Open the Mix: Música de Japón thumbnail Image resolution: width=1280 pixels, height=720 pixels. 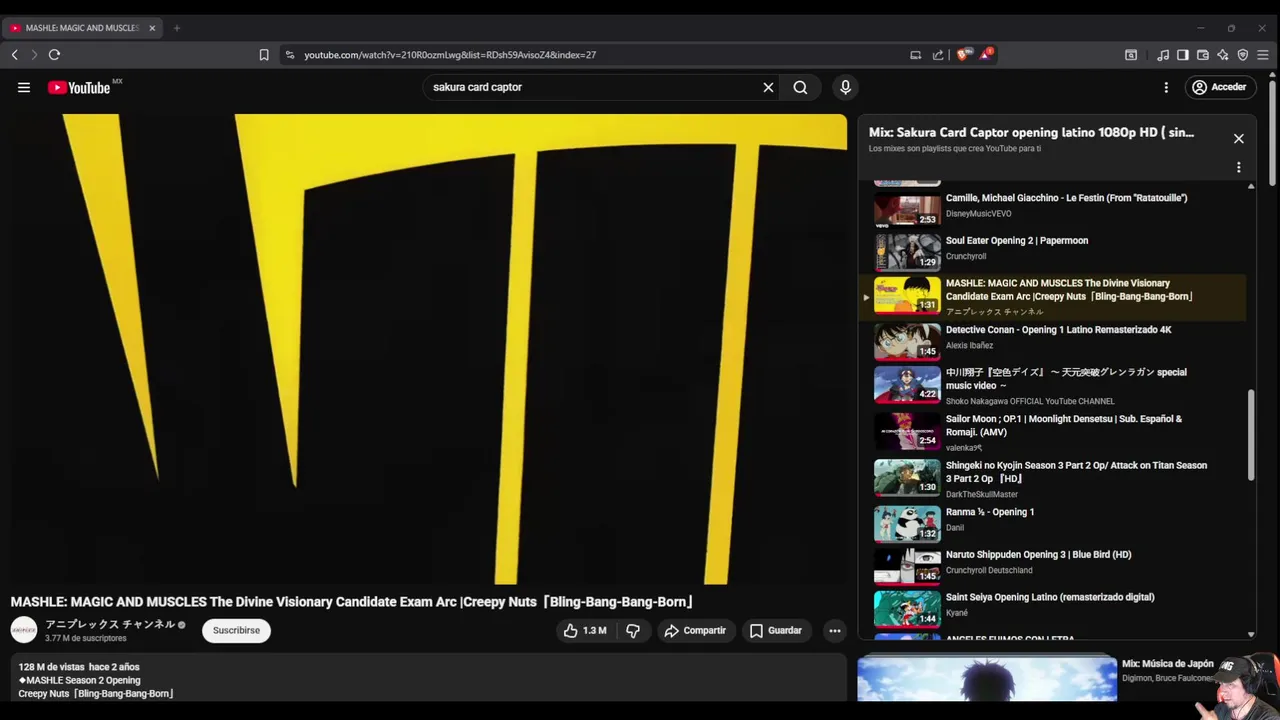point(987,678)
